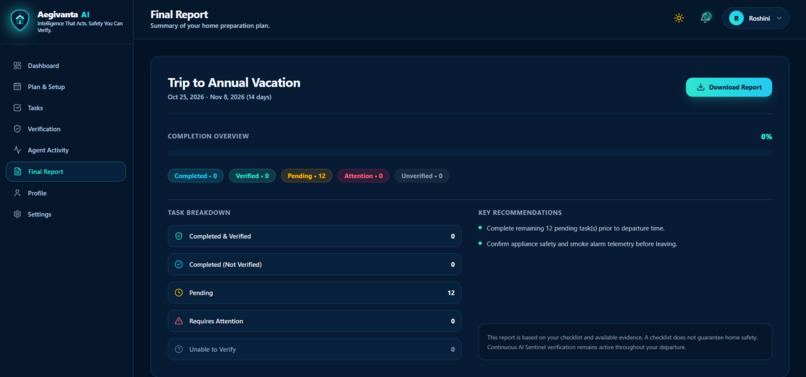Click the AI Sentinel disclaimer note
Screen dimensions: 806x377
point(625,342)
